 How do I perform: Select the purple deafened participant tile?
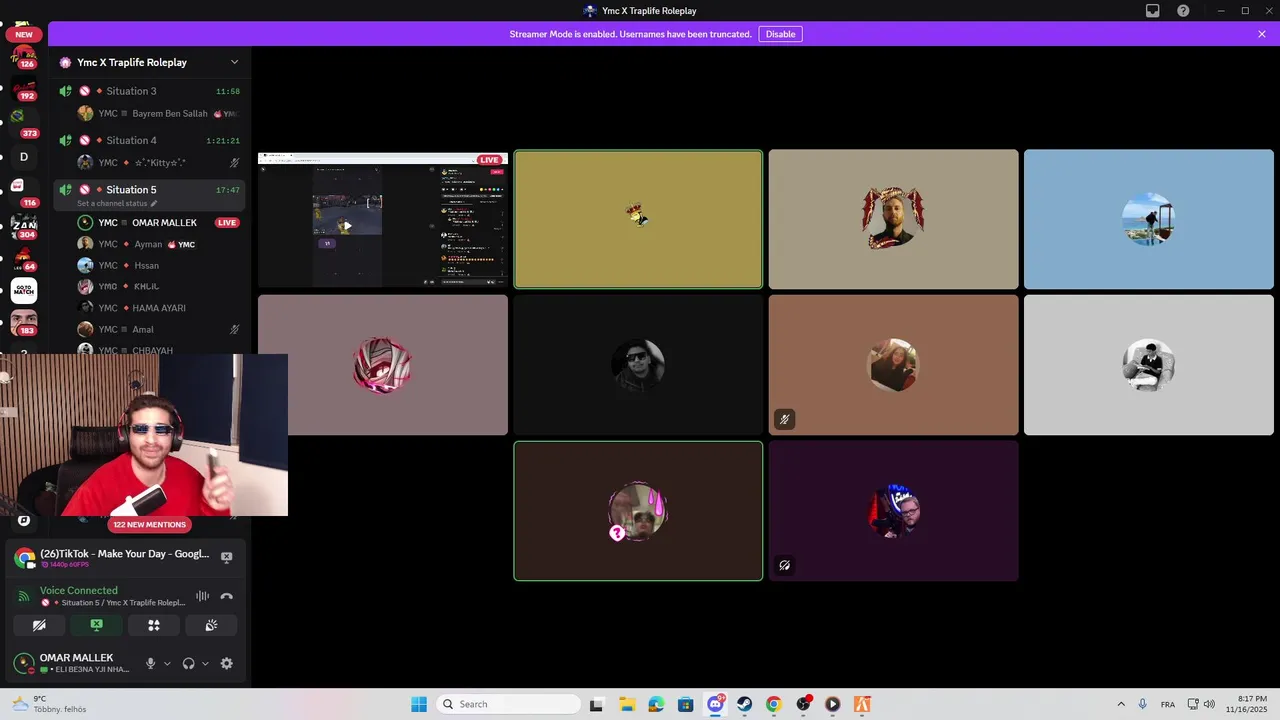click(x=893, y=511)
